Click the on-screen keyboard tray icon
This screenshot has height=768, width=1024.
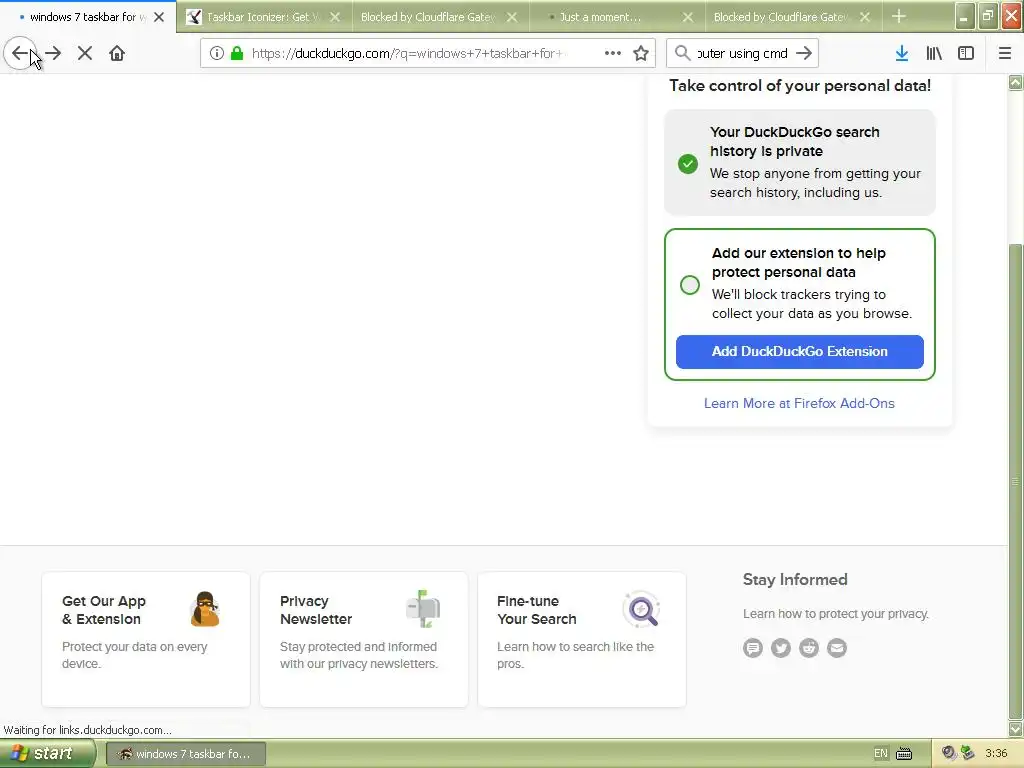pyautogui.click(x=904, y=754)
